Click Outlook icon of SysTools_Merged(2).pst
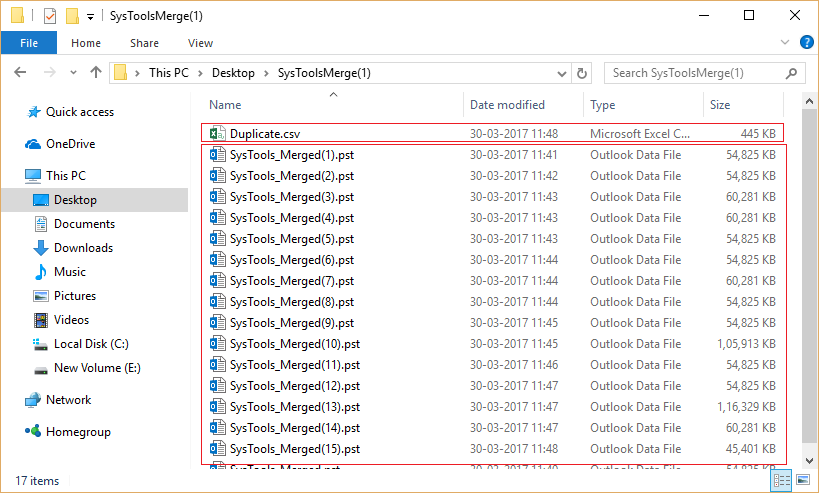Image resolution: width=819 pixels, height=493 pixels. [x=217, y=176]
